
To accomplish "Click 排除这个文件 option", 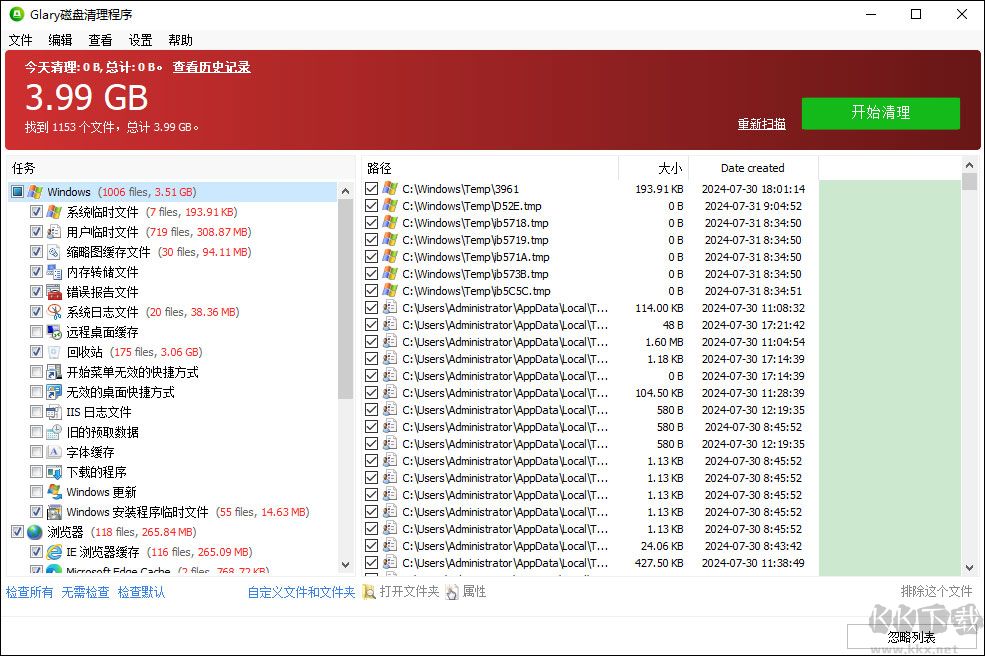I will pos(936,591).
